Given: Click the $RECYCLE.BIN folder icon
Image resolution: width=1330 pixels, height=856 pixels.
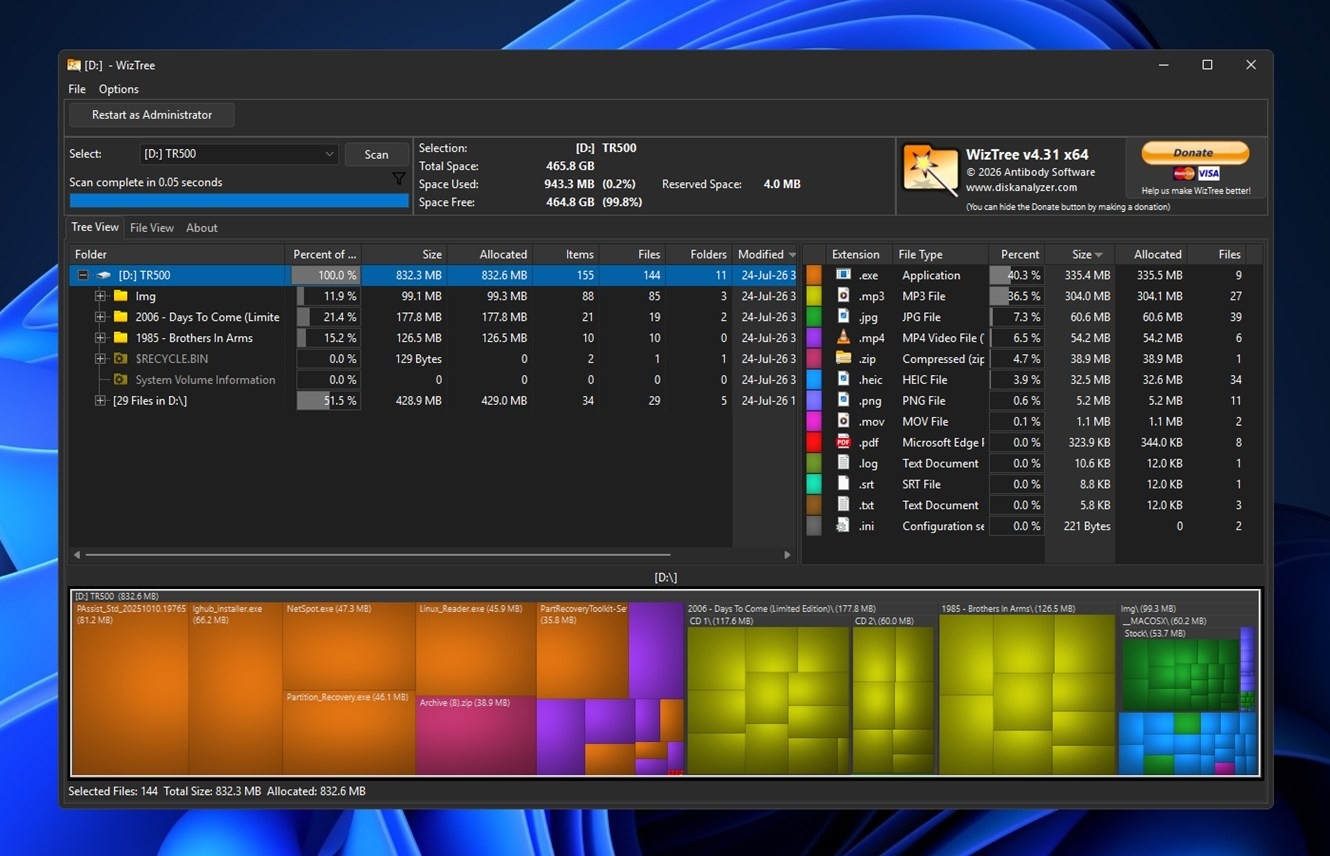Looking at the screenshot, I should click(x=120, y=359).
